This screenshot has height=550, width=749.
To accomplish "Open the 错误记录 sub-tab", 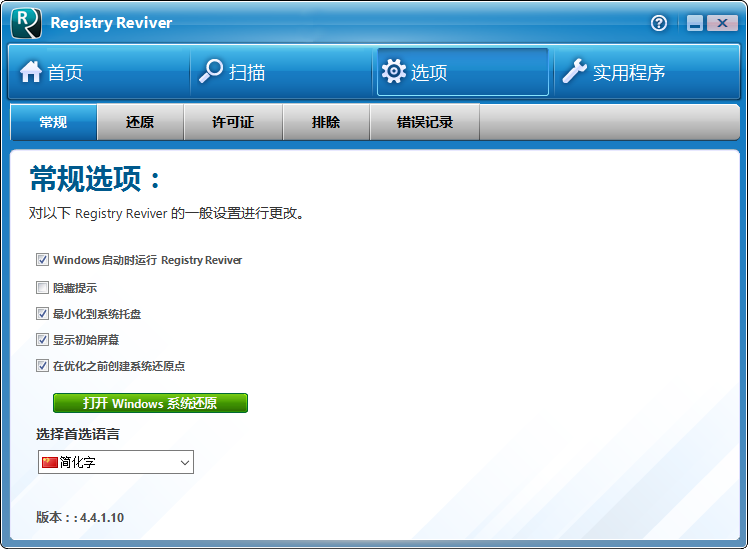I will click(425, 122).
